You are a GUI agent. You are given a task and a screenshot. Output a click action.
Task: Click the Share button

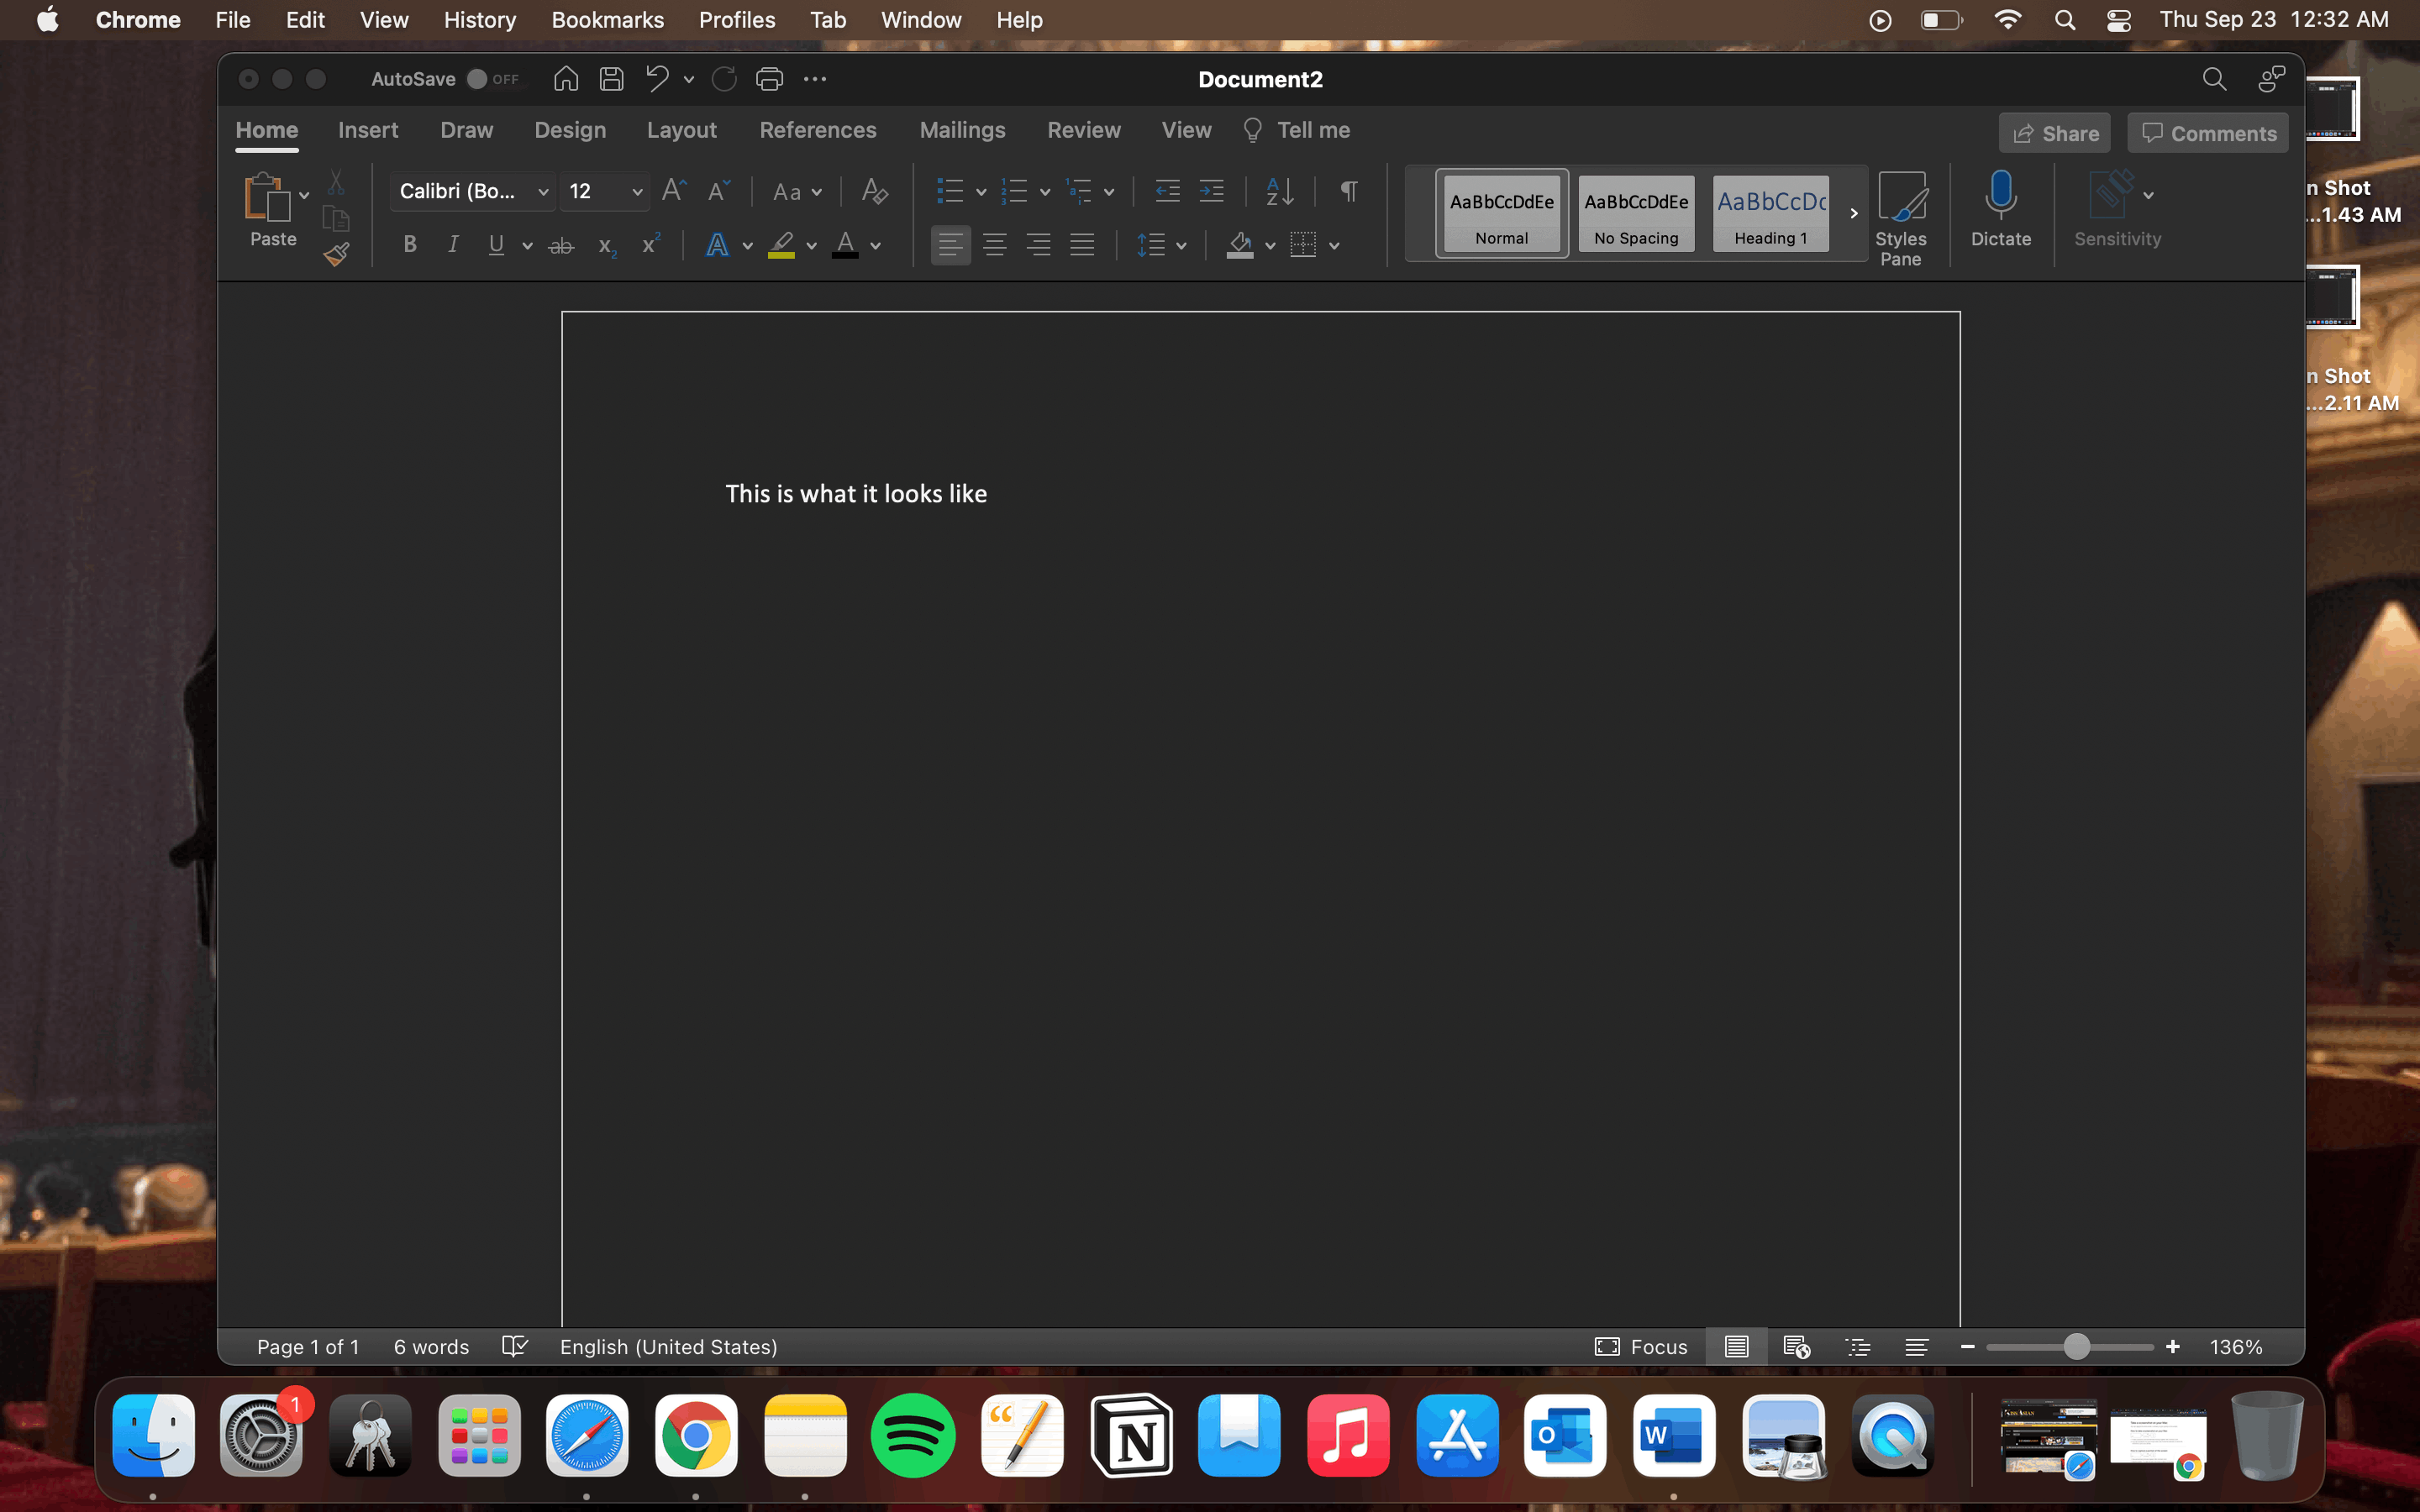pos(2054,133)
